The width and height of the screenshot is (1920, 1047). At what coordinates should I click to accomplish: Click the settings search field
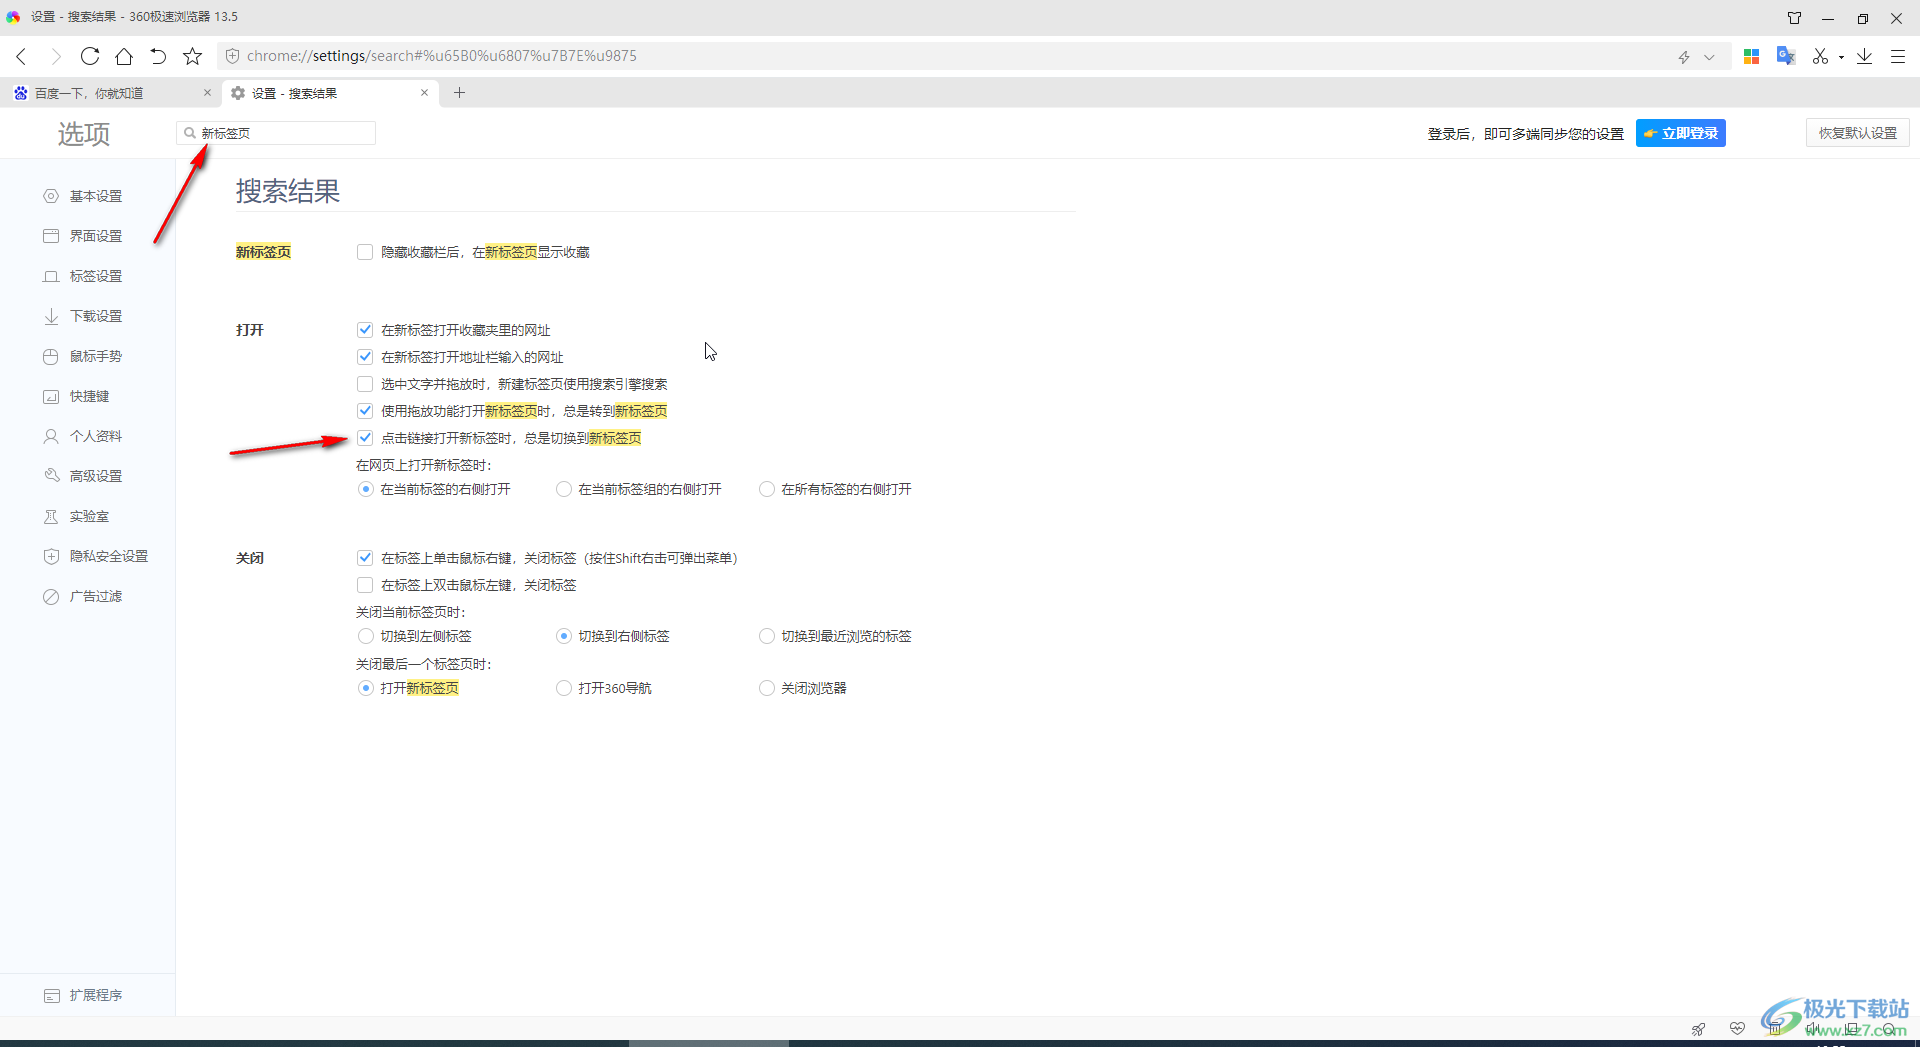tap(276, 133)
